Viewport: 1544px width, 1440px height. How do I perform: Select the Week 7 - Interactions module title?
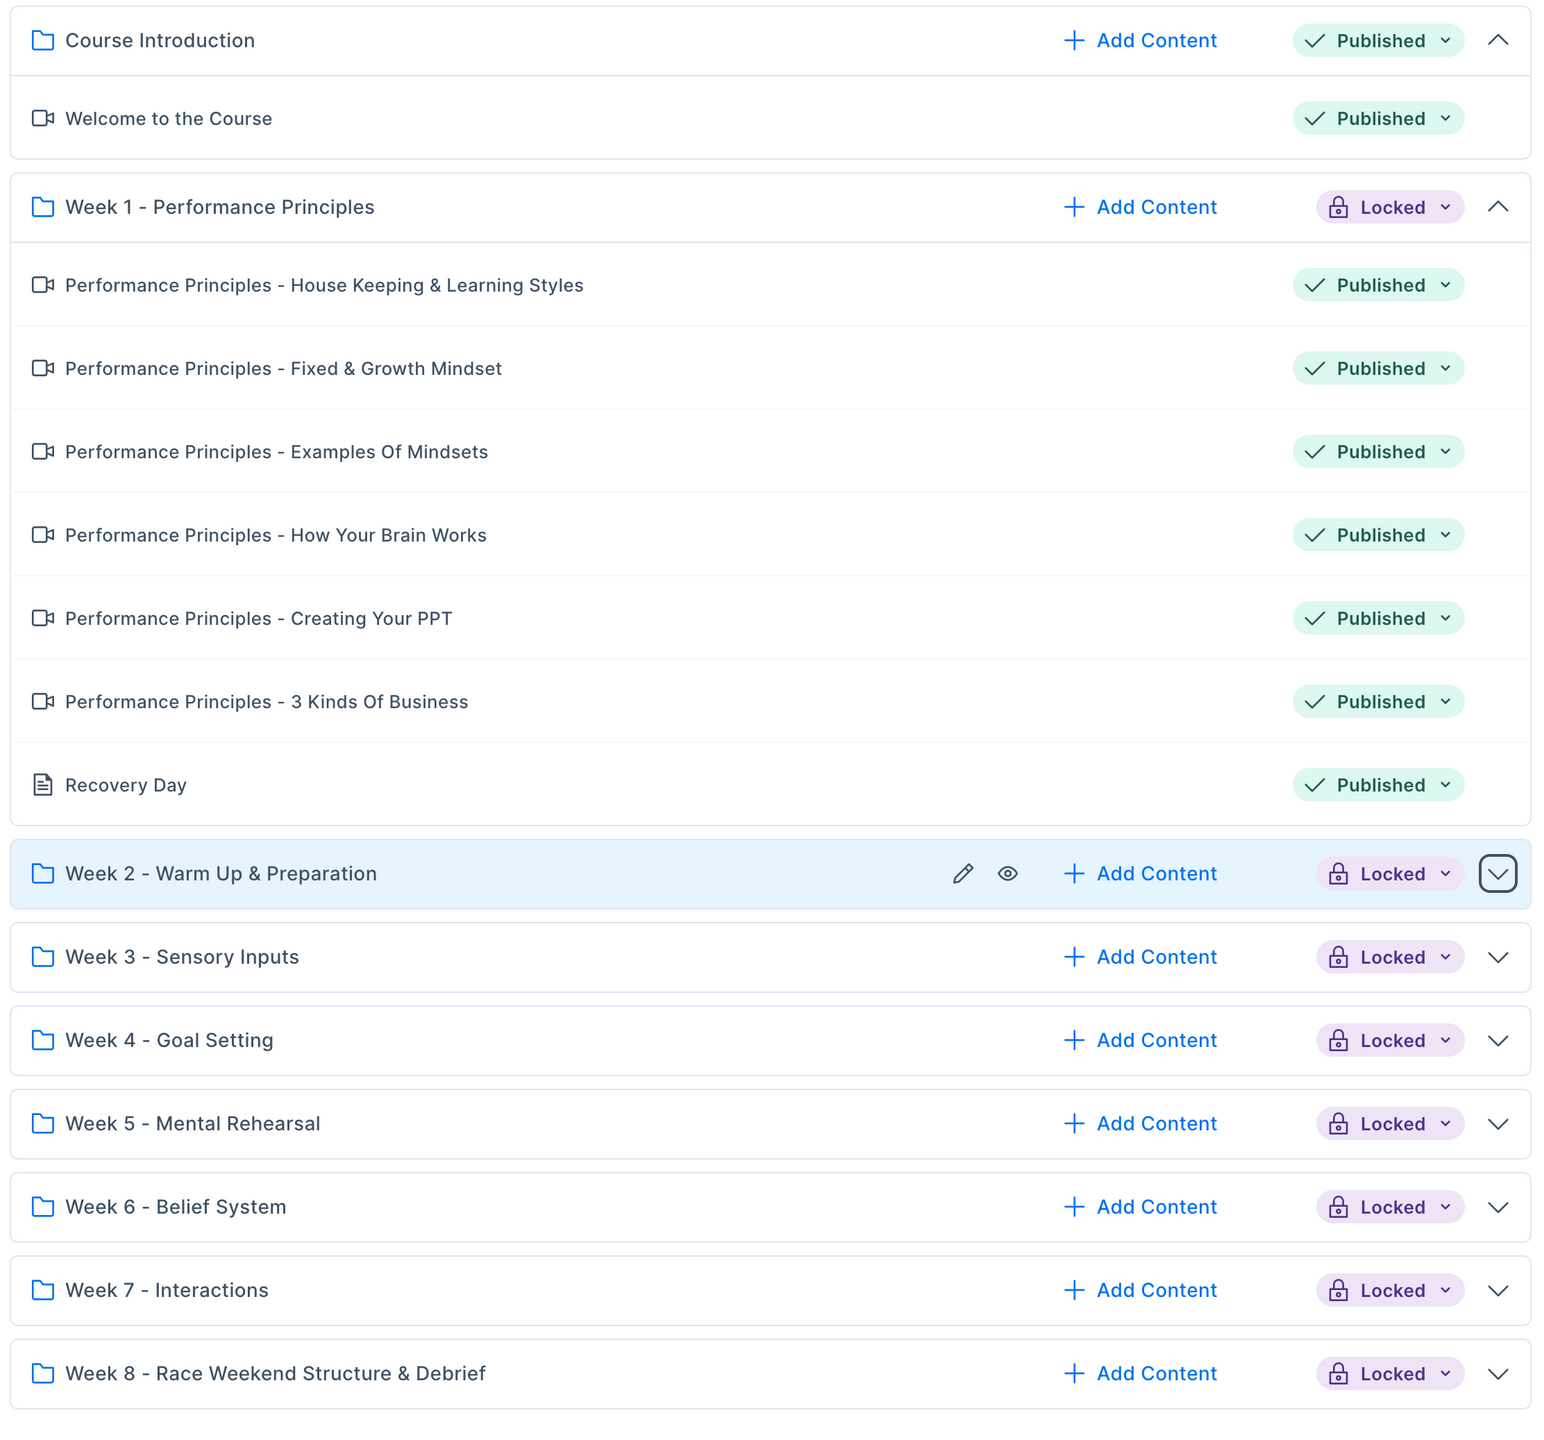(x=167, y=1291)
